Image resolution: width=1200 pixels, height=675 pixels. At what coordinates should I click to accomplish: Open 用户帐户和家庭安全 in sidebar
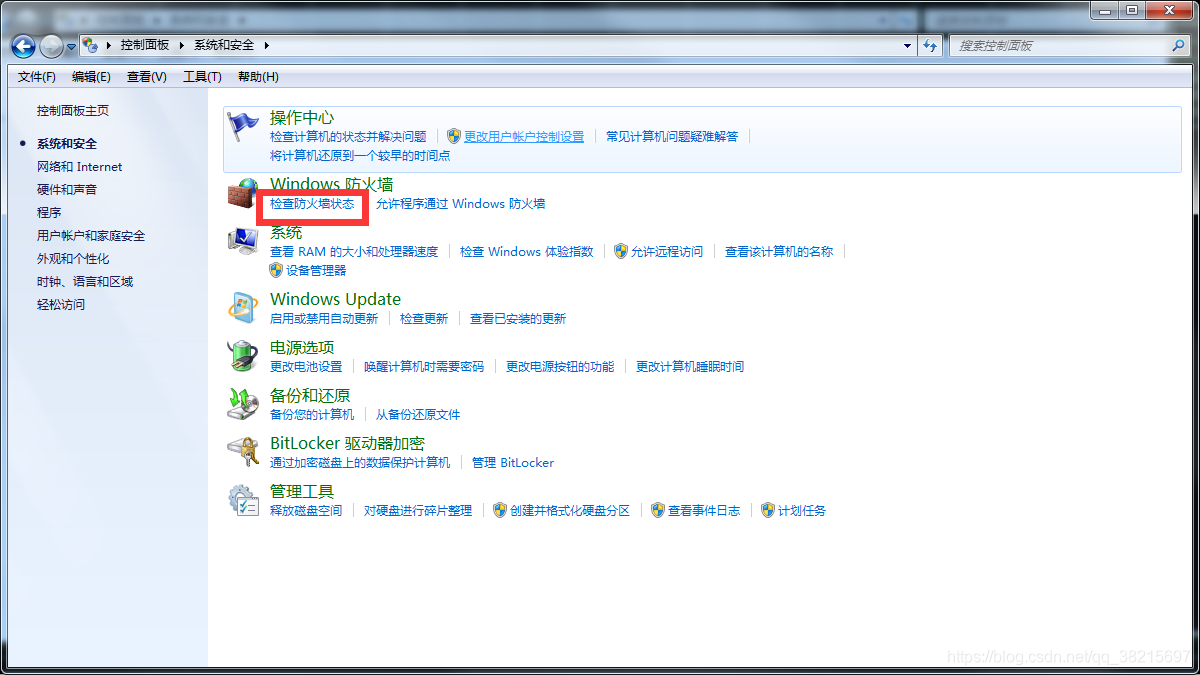pos(91,236)
